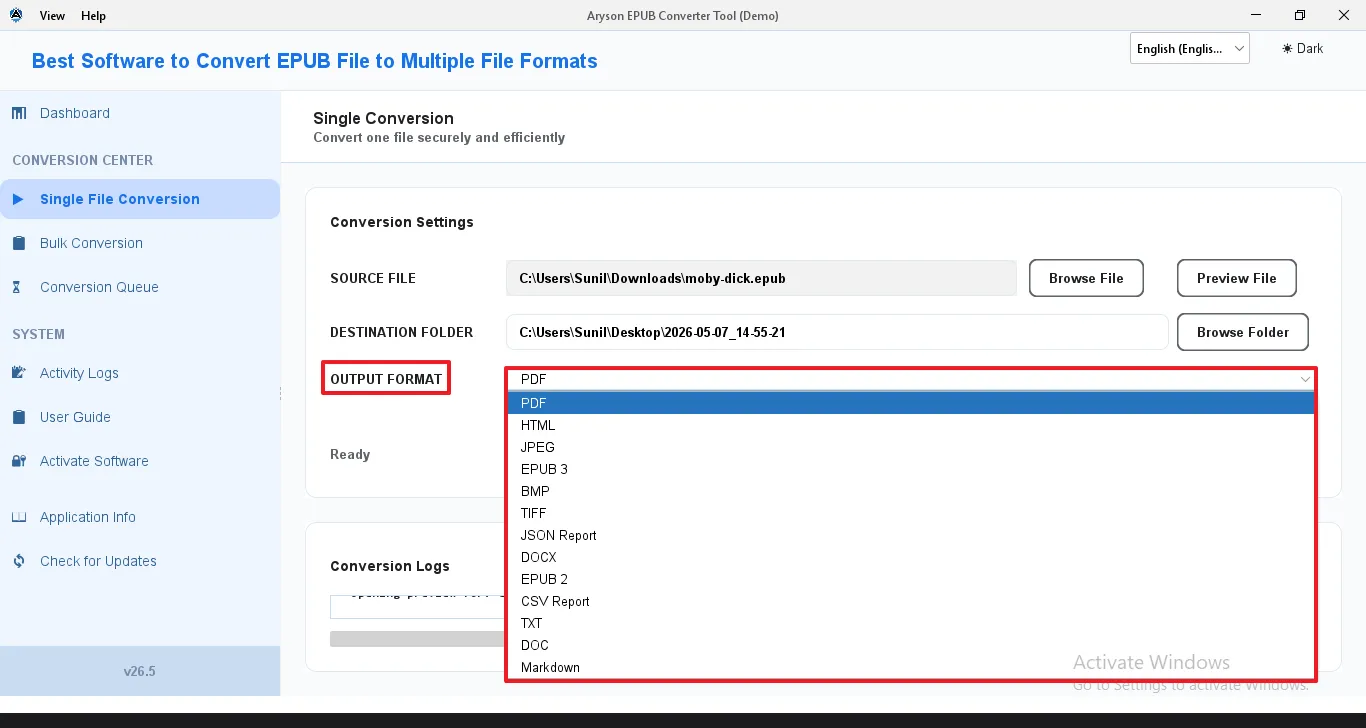1366x728 pixels.
Task: Click the Ready status text
Action: point(350,454)
